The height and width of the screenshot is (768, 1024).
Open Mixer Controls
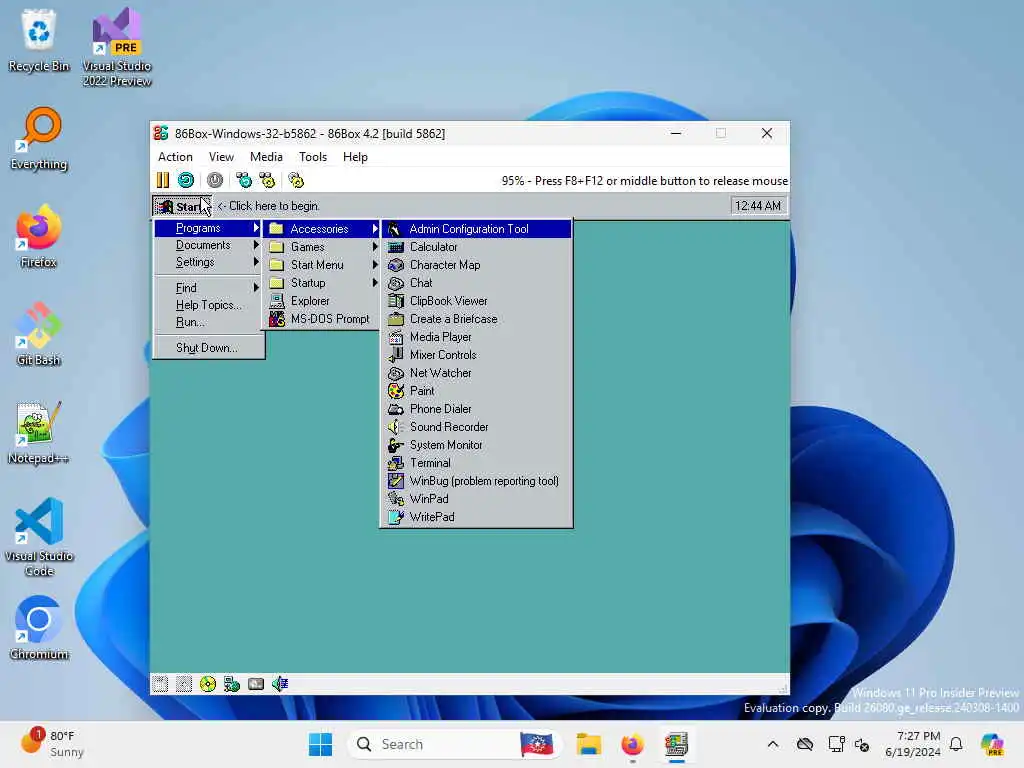[477, 355]
